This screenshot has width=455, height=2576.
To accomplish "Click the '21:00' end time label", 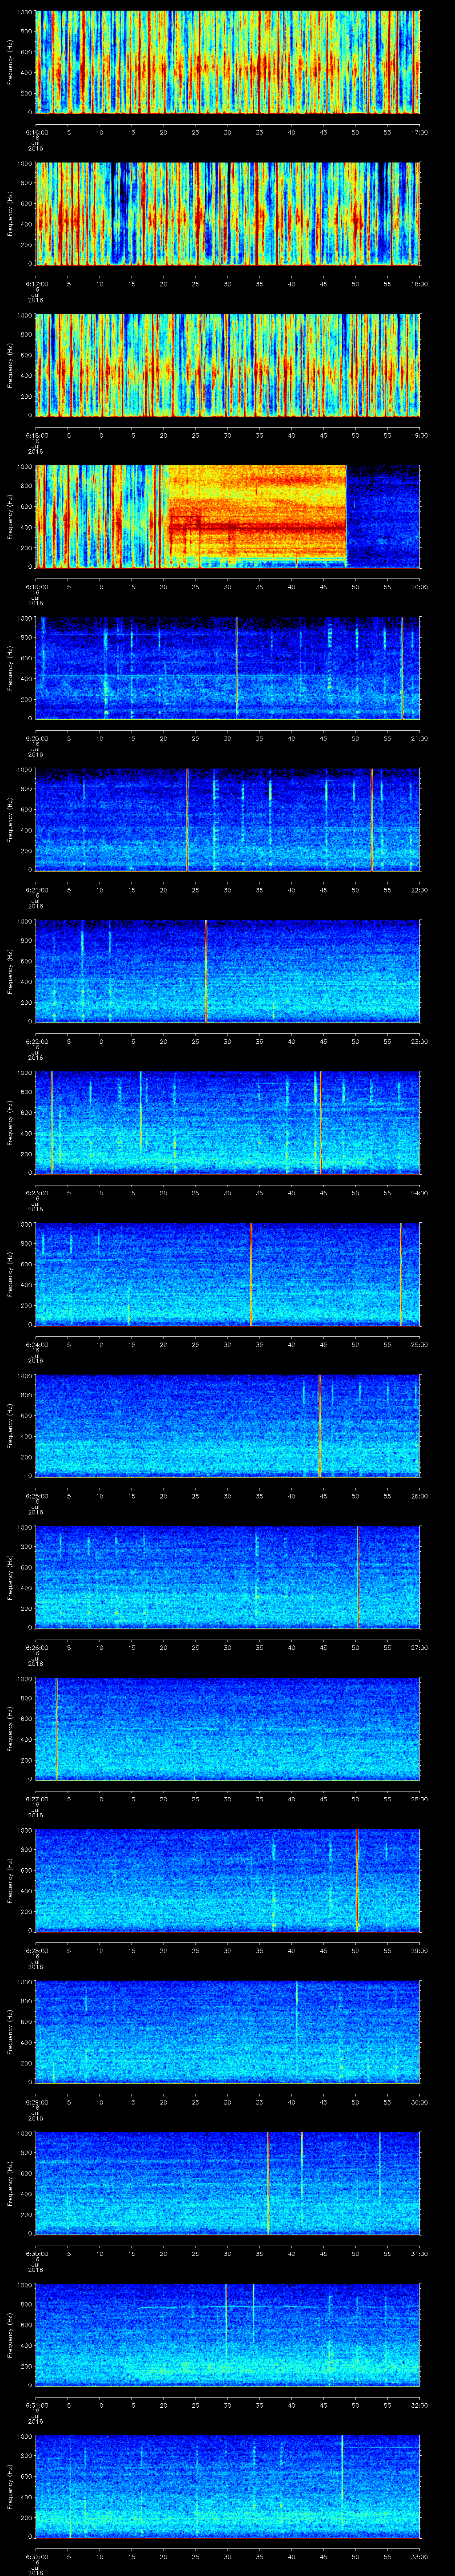I will [419, 738].
